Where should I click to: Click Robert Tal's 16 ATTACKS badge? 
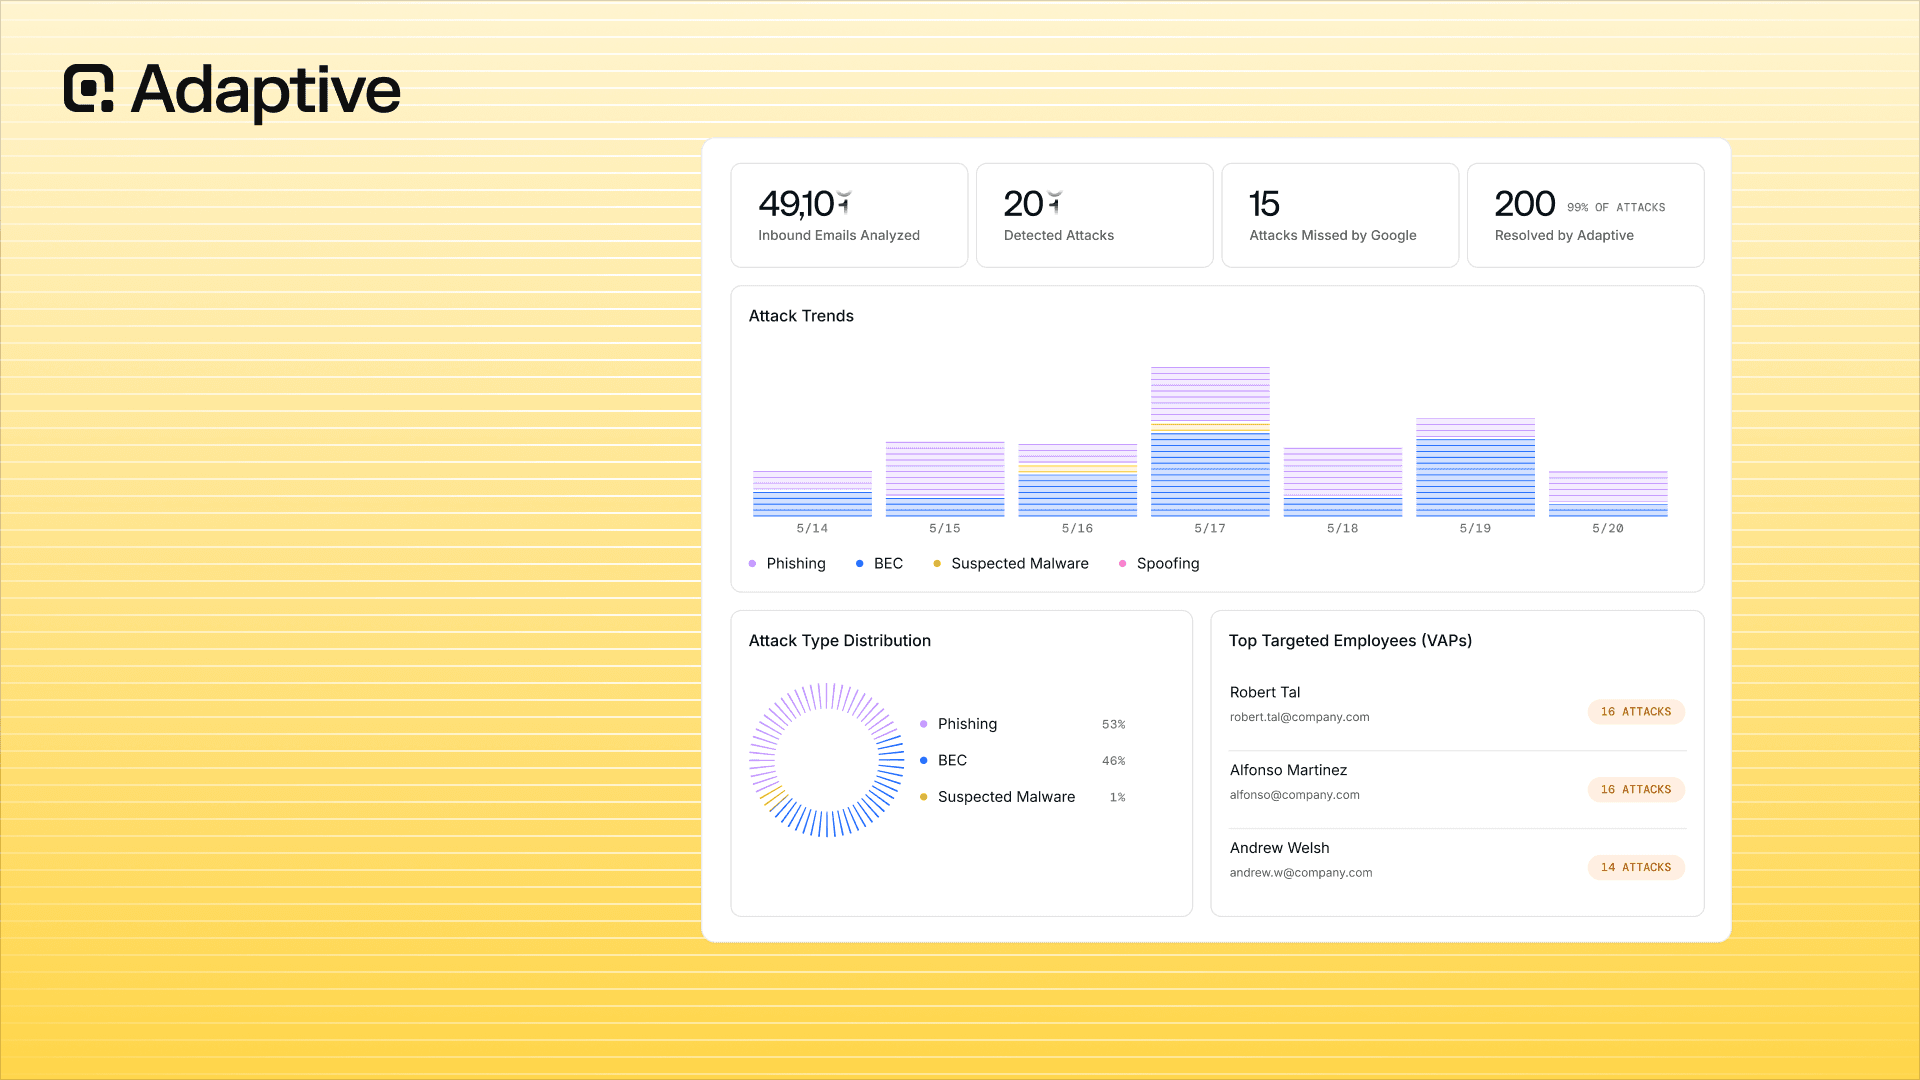tap(1636, 712)
